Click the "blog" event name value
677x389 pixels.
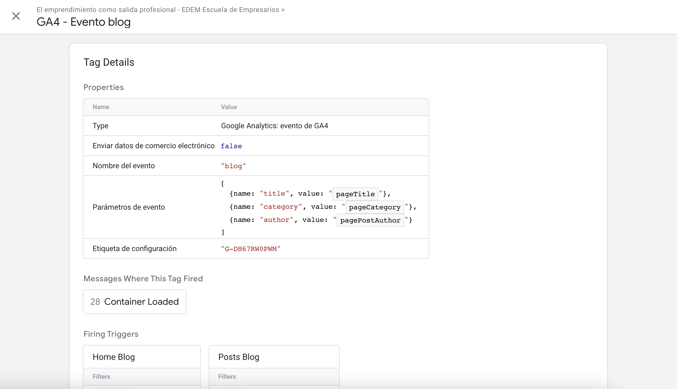click(233, 166)
